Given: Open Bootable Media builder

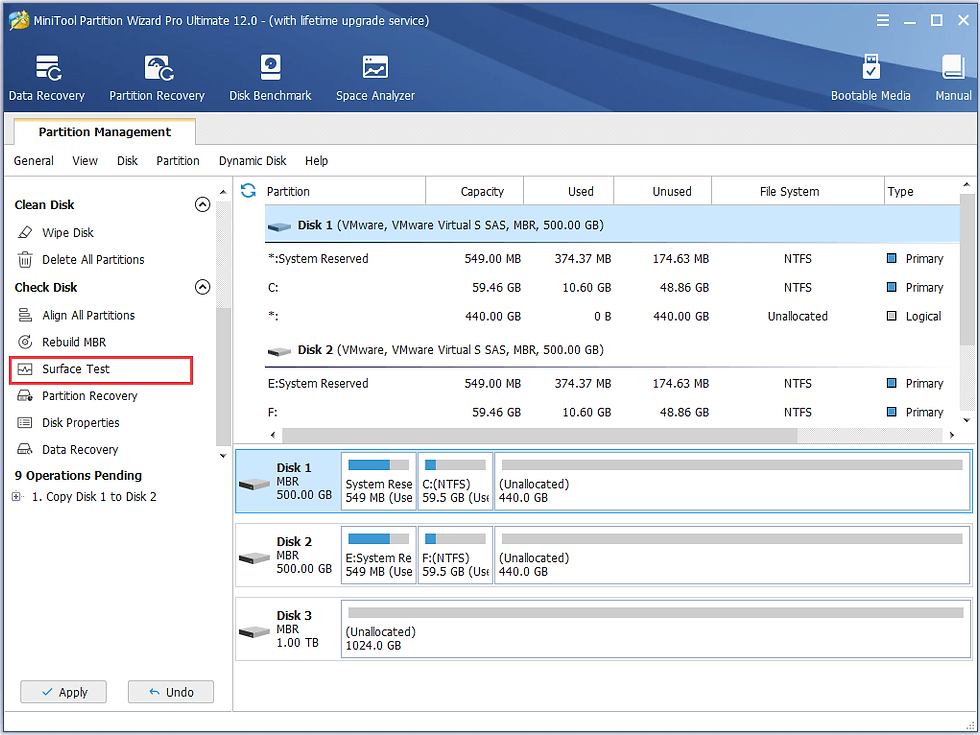Looking at the screenshot, I should 871,78.
